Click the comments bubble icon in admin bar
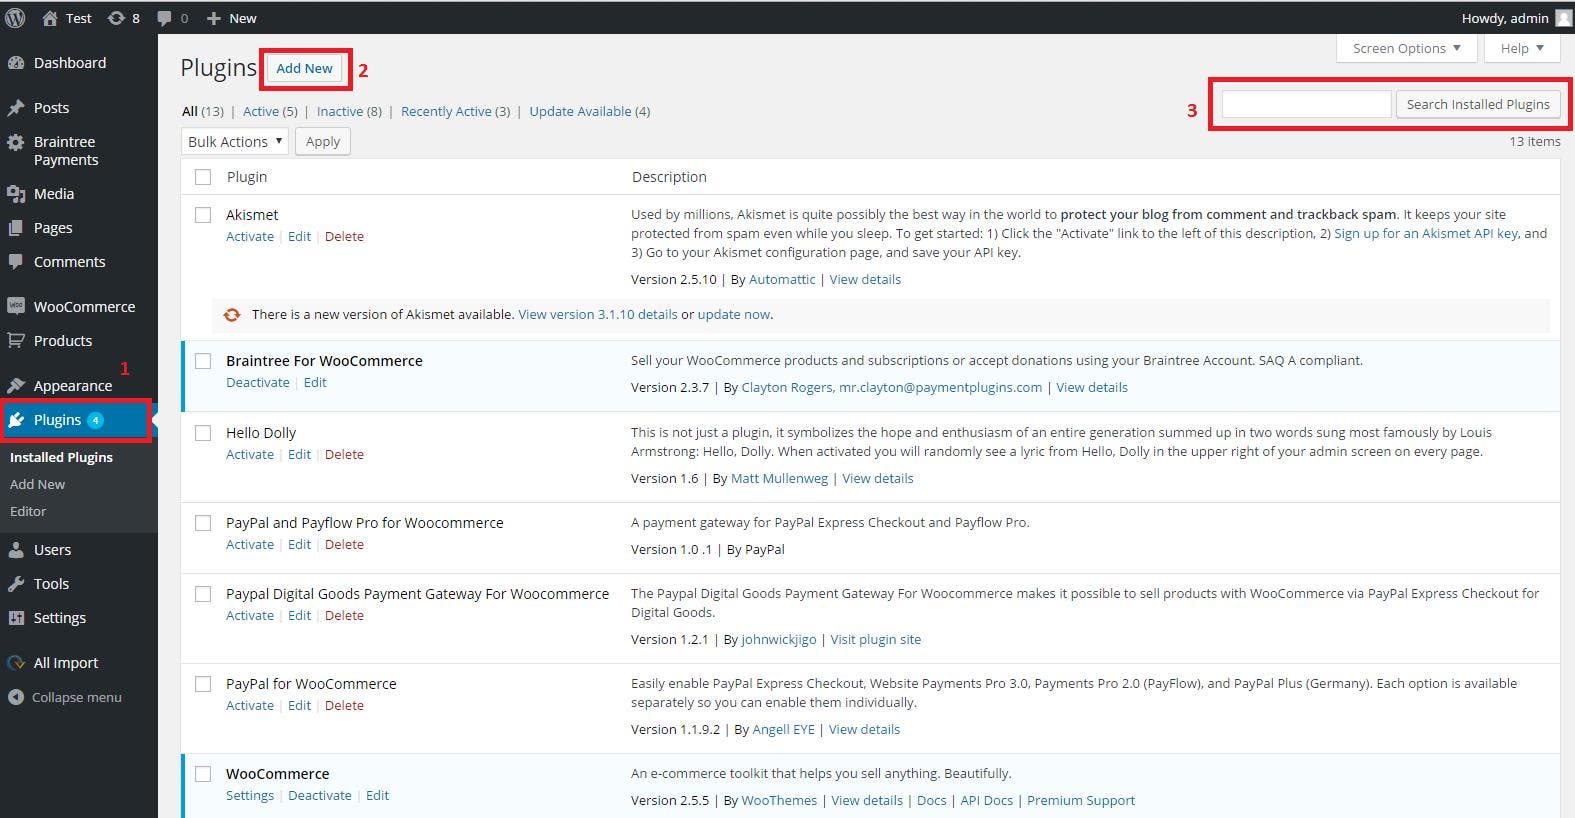Image resolution: width=1575 pixels, height=818 pixels. click(x=165, y=18)
